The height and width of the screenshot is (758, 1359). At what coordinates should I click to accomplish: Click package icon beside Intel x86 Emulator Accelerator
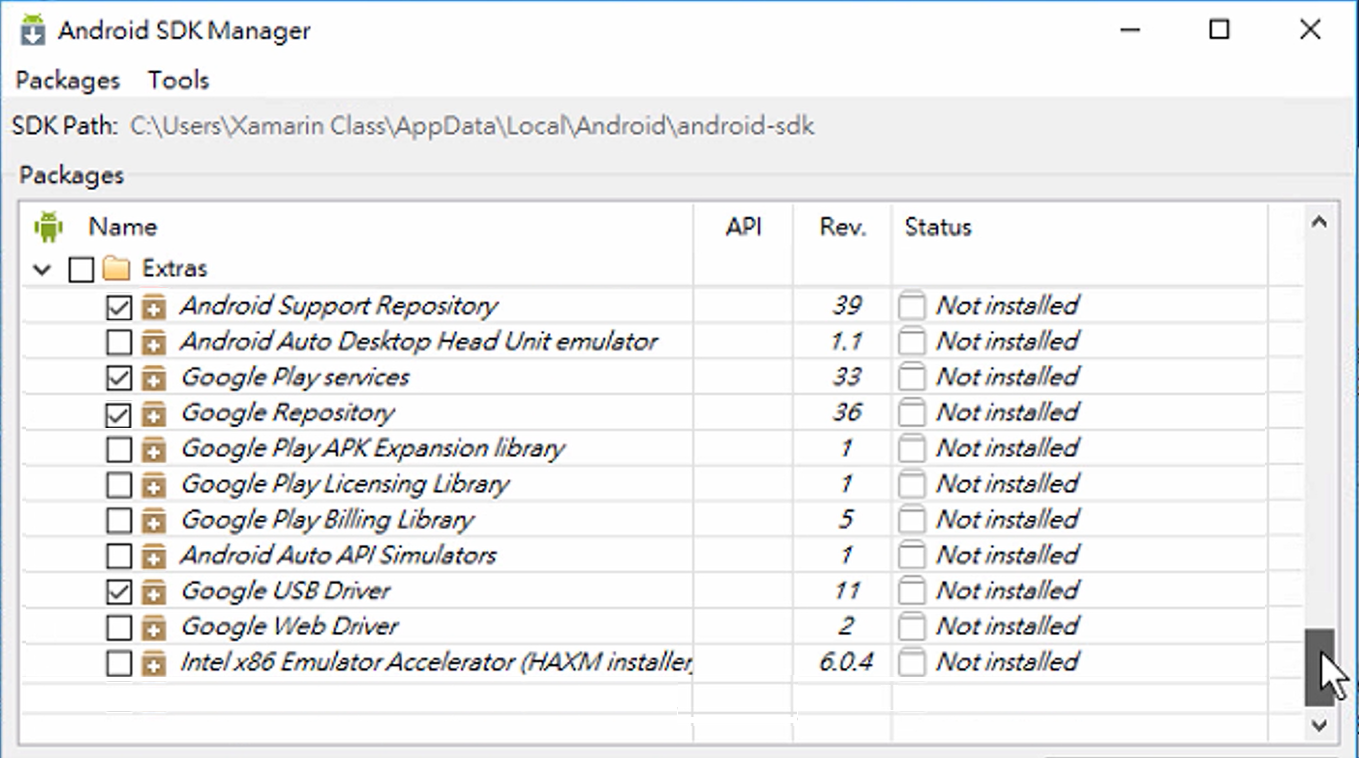(153, 663)
